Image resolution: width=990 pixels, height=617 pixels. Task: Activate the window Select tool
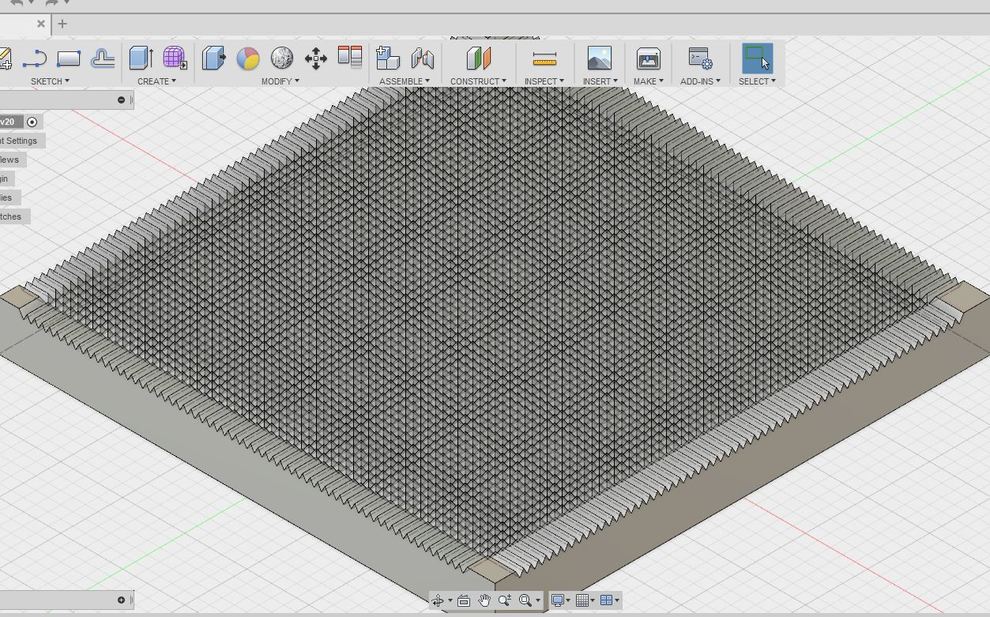757,58
